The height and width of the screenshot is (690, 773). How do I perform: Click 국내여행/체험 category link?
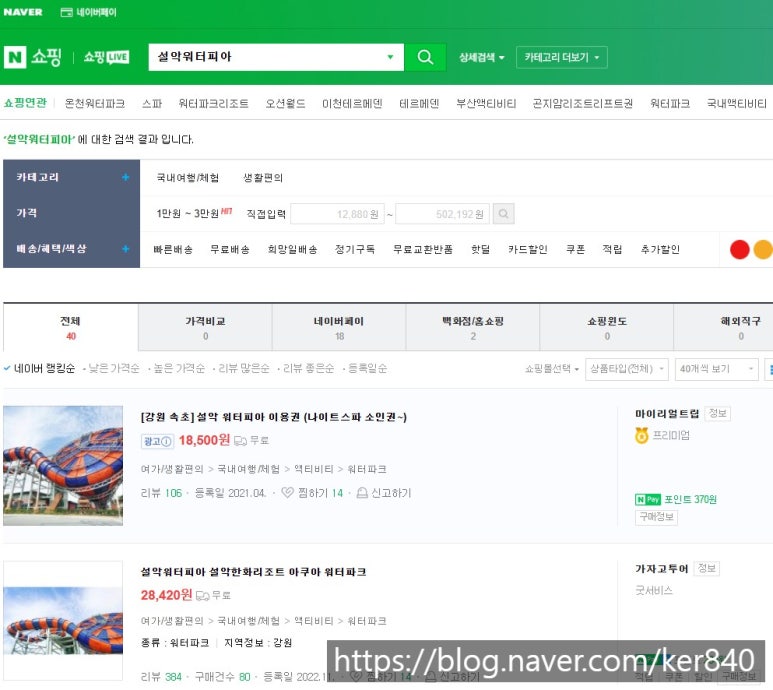click(x=188, y=178)
